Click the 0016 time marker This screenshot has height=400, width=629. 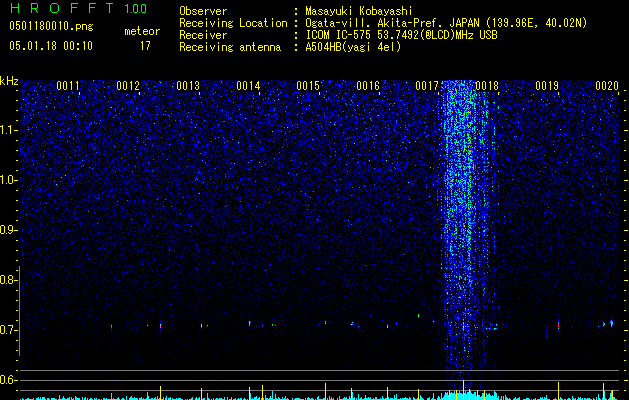(368, 86)
